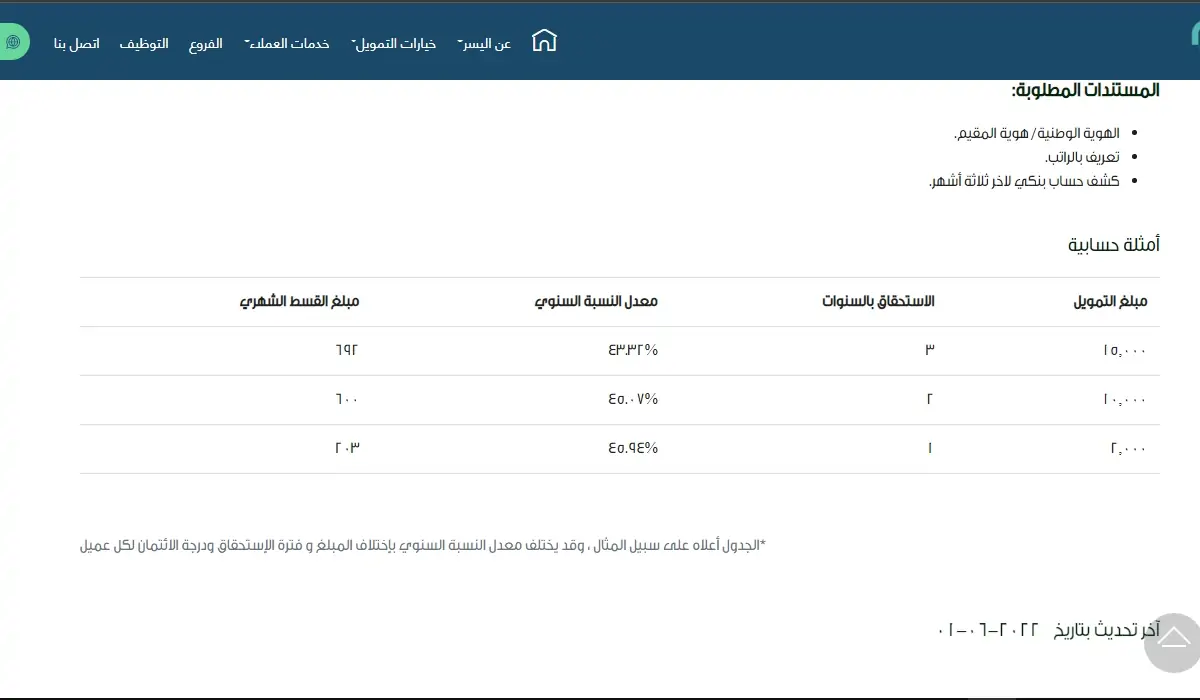
Task: Click the maturity years value ٢ cell
Action: tap(930, 399)
